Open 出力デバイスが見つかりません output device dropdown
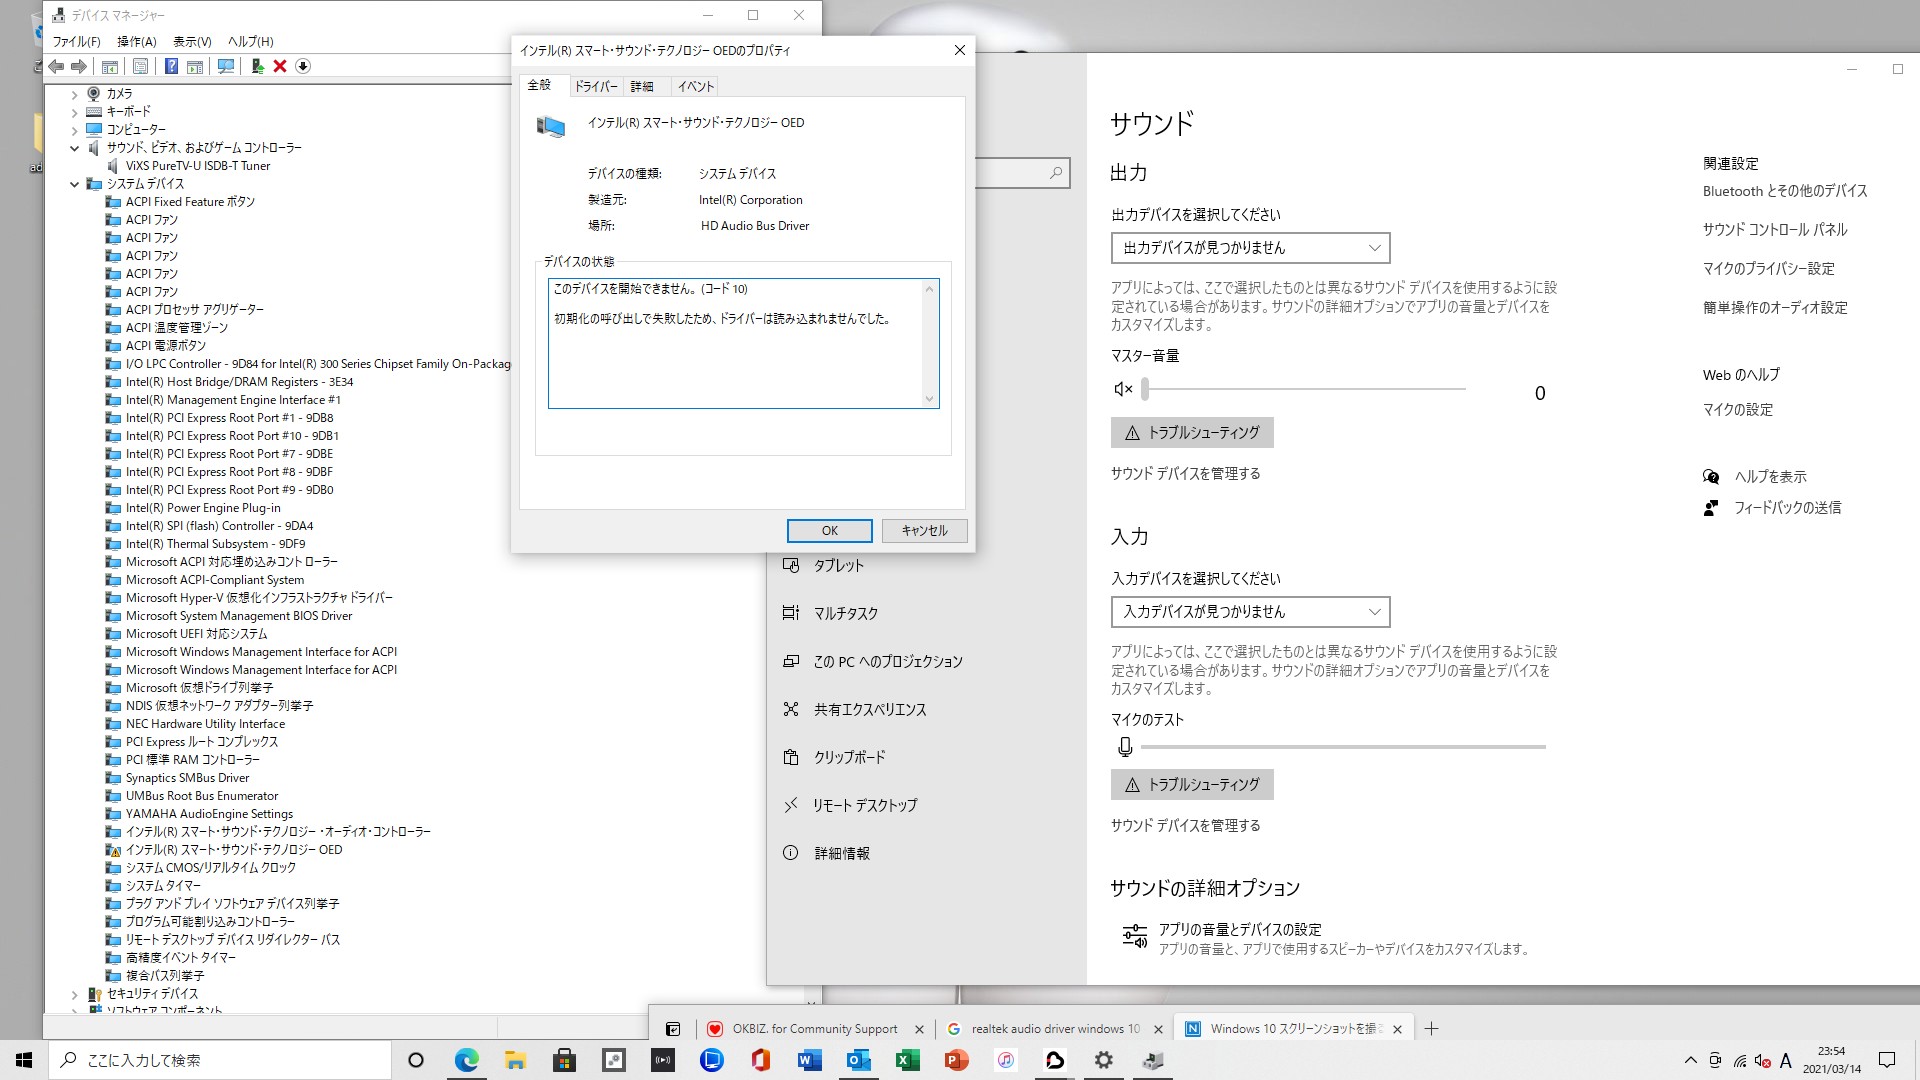The width and height of the screenshot is (1920, 1080). (x=1250, y=248)
